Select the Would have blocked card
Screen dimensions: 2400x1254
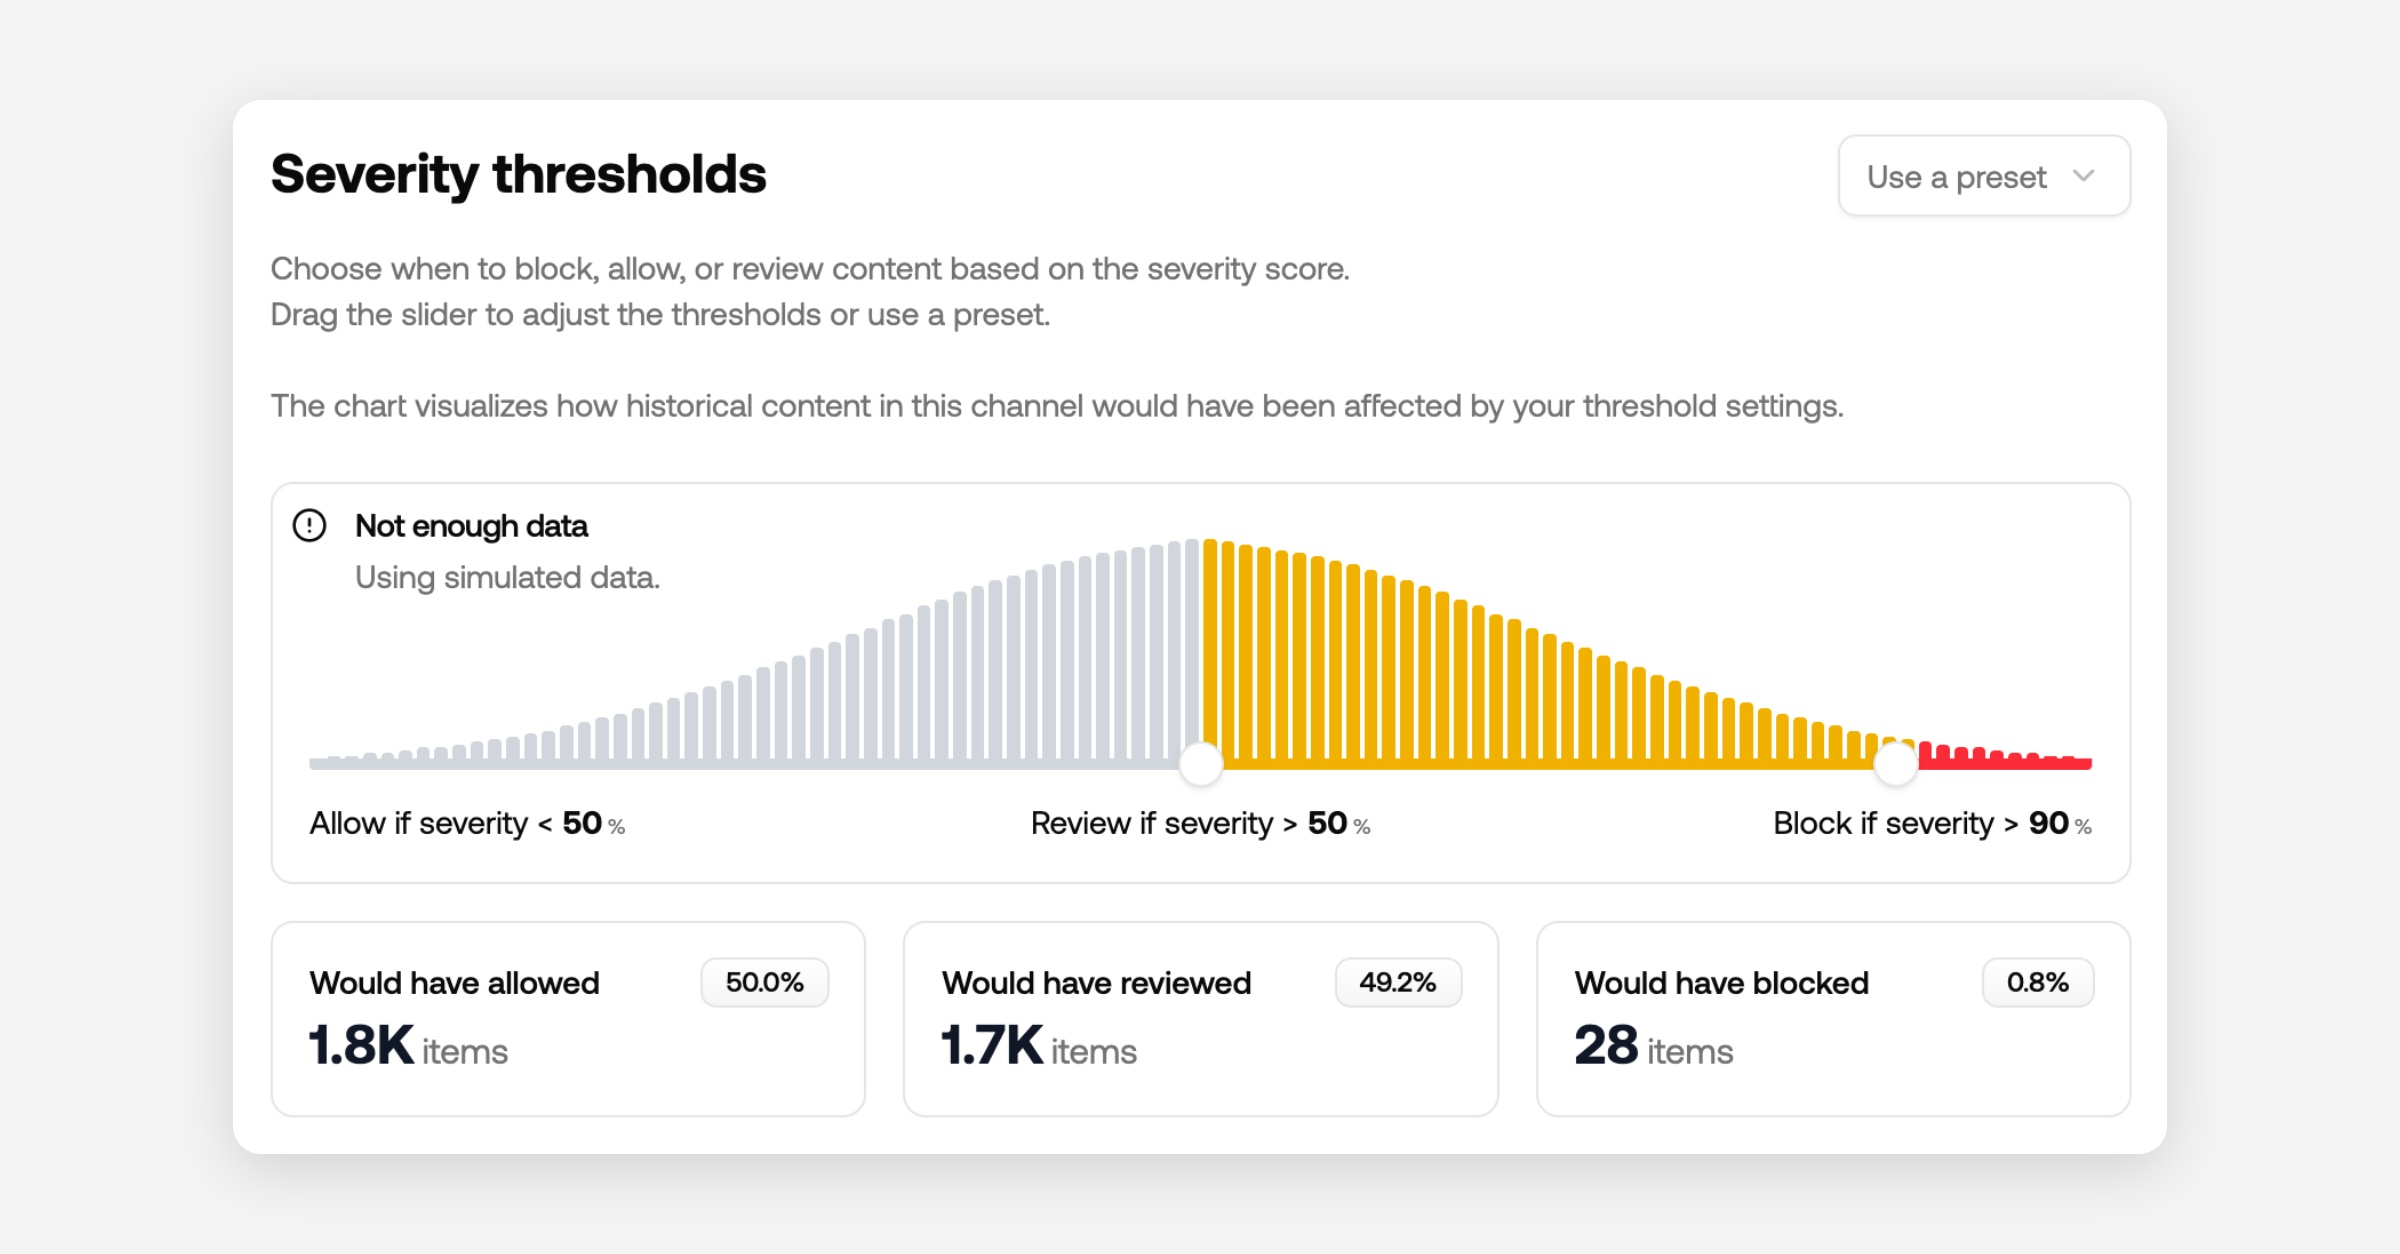(1833, 1018)
